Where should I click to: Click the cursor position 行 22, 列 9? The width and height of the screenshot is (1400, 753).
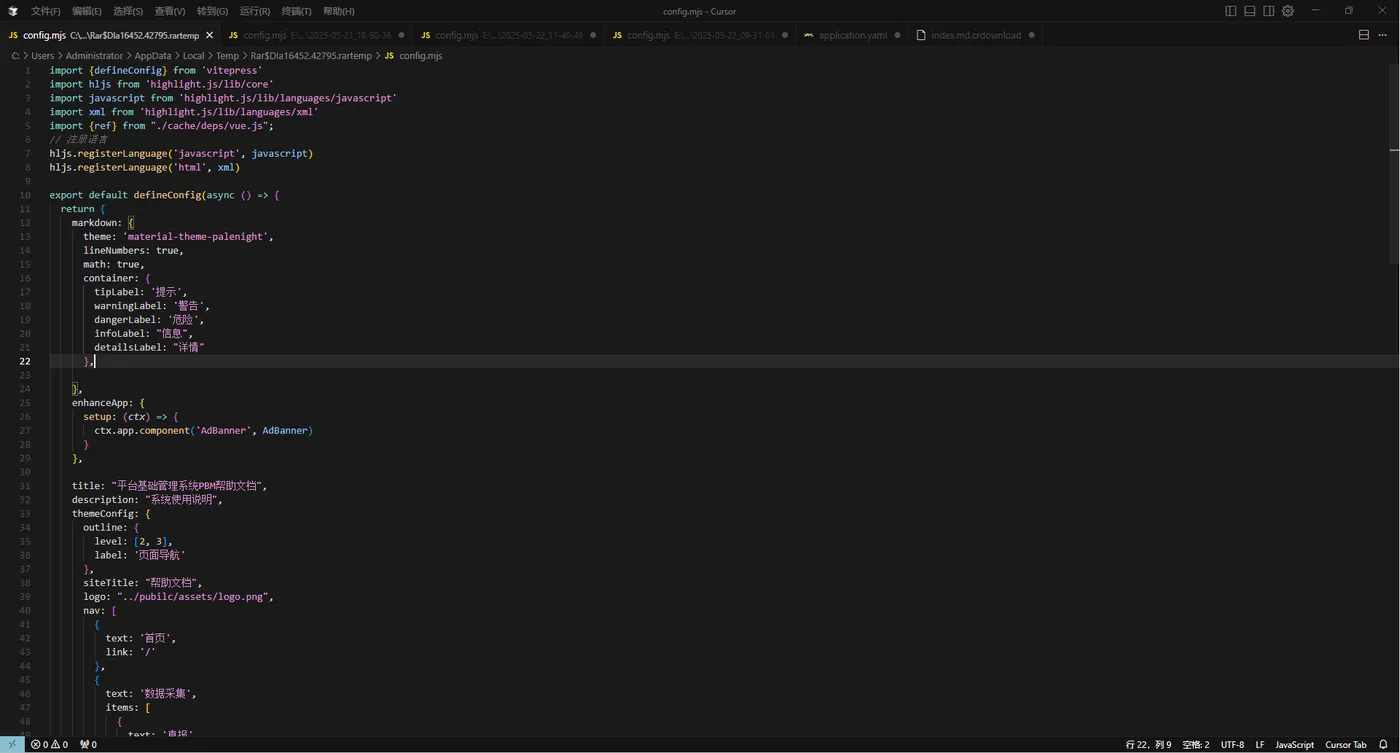[1148, 745]
